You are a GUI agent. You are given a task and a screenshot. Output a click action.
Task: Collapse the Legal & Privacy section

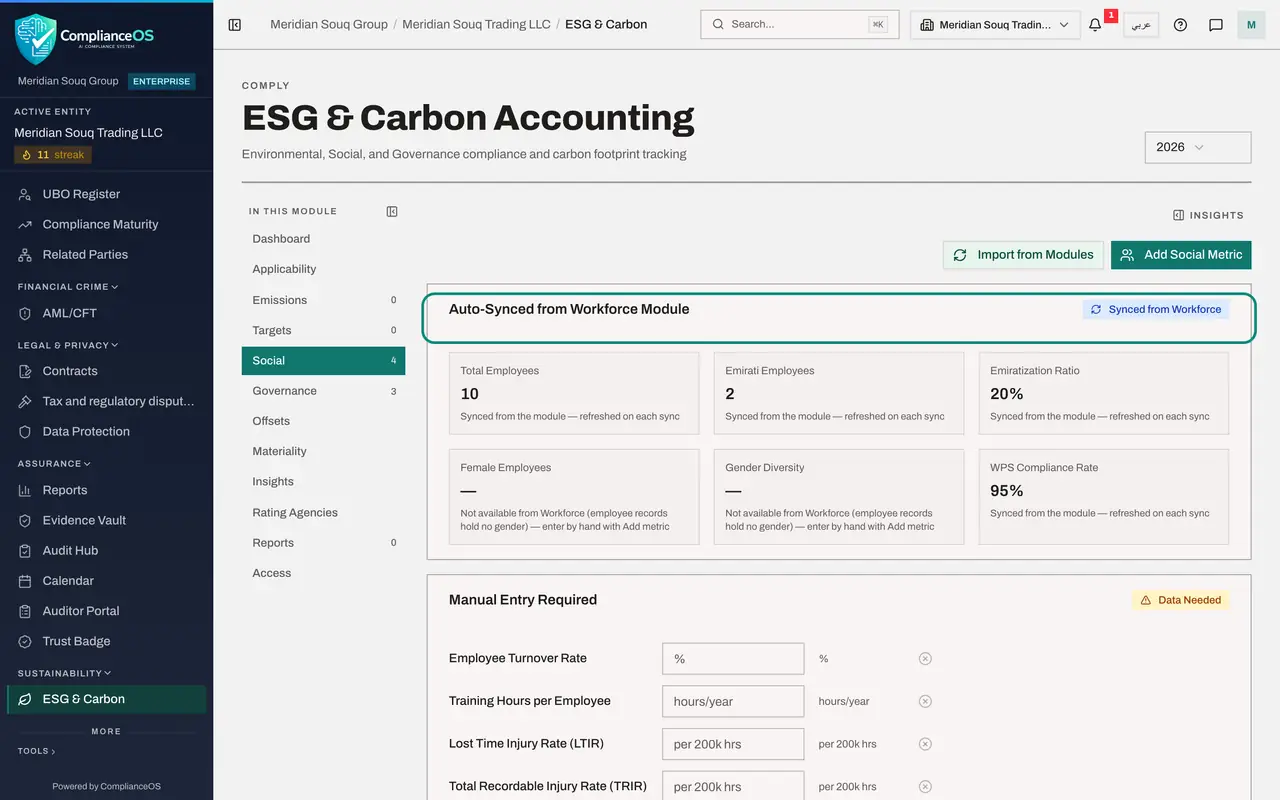[x=68, y=345]
